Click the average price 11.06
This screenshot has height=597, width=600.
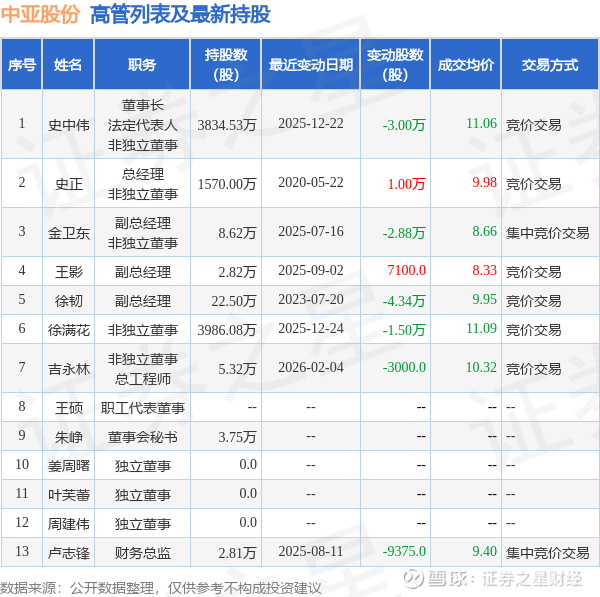(x=481, y=123)
